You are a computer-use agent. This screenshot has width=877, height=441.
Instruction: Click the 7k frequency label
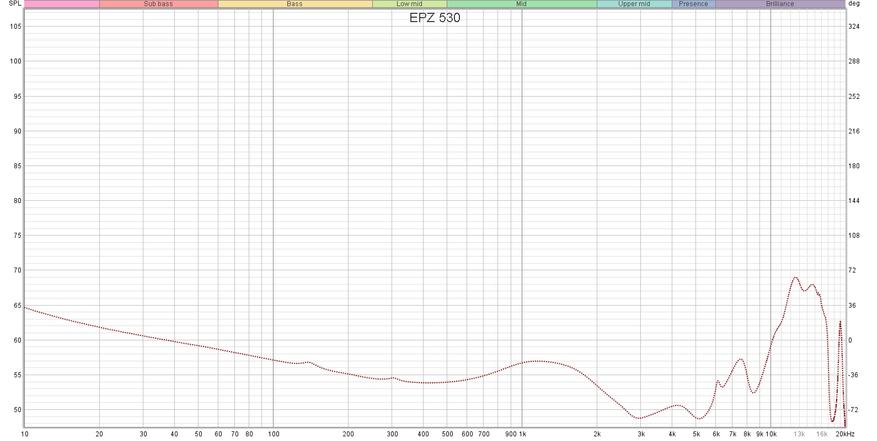click(733, 434)
